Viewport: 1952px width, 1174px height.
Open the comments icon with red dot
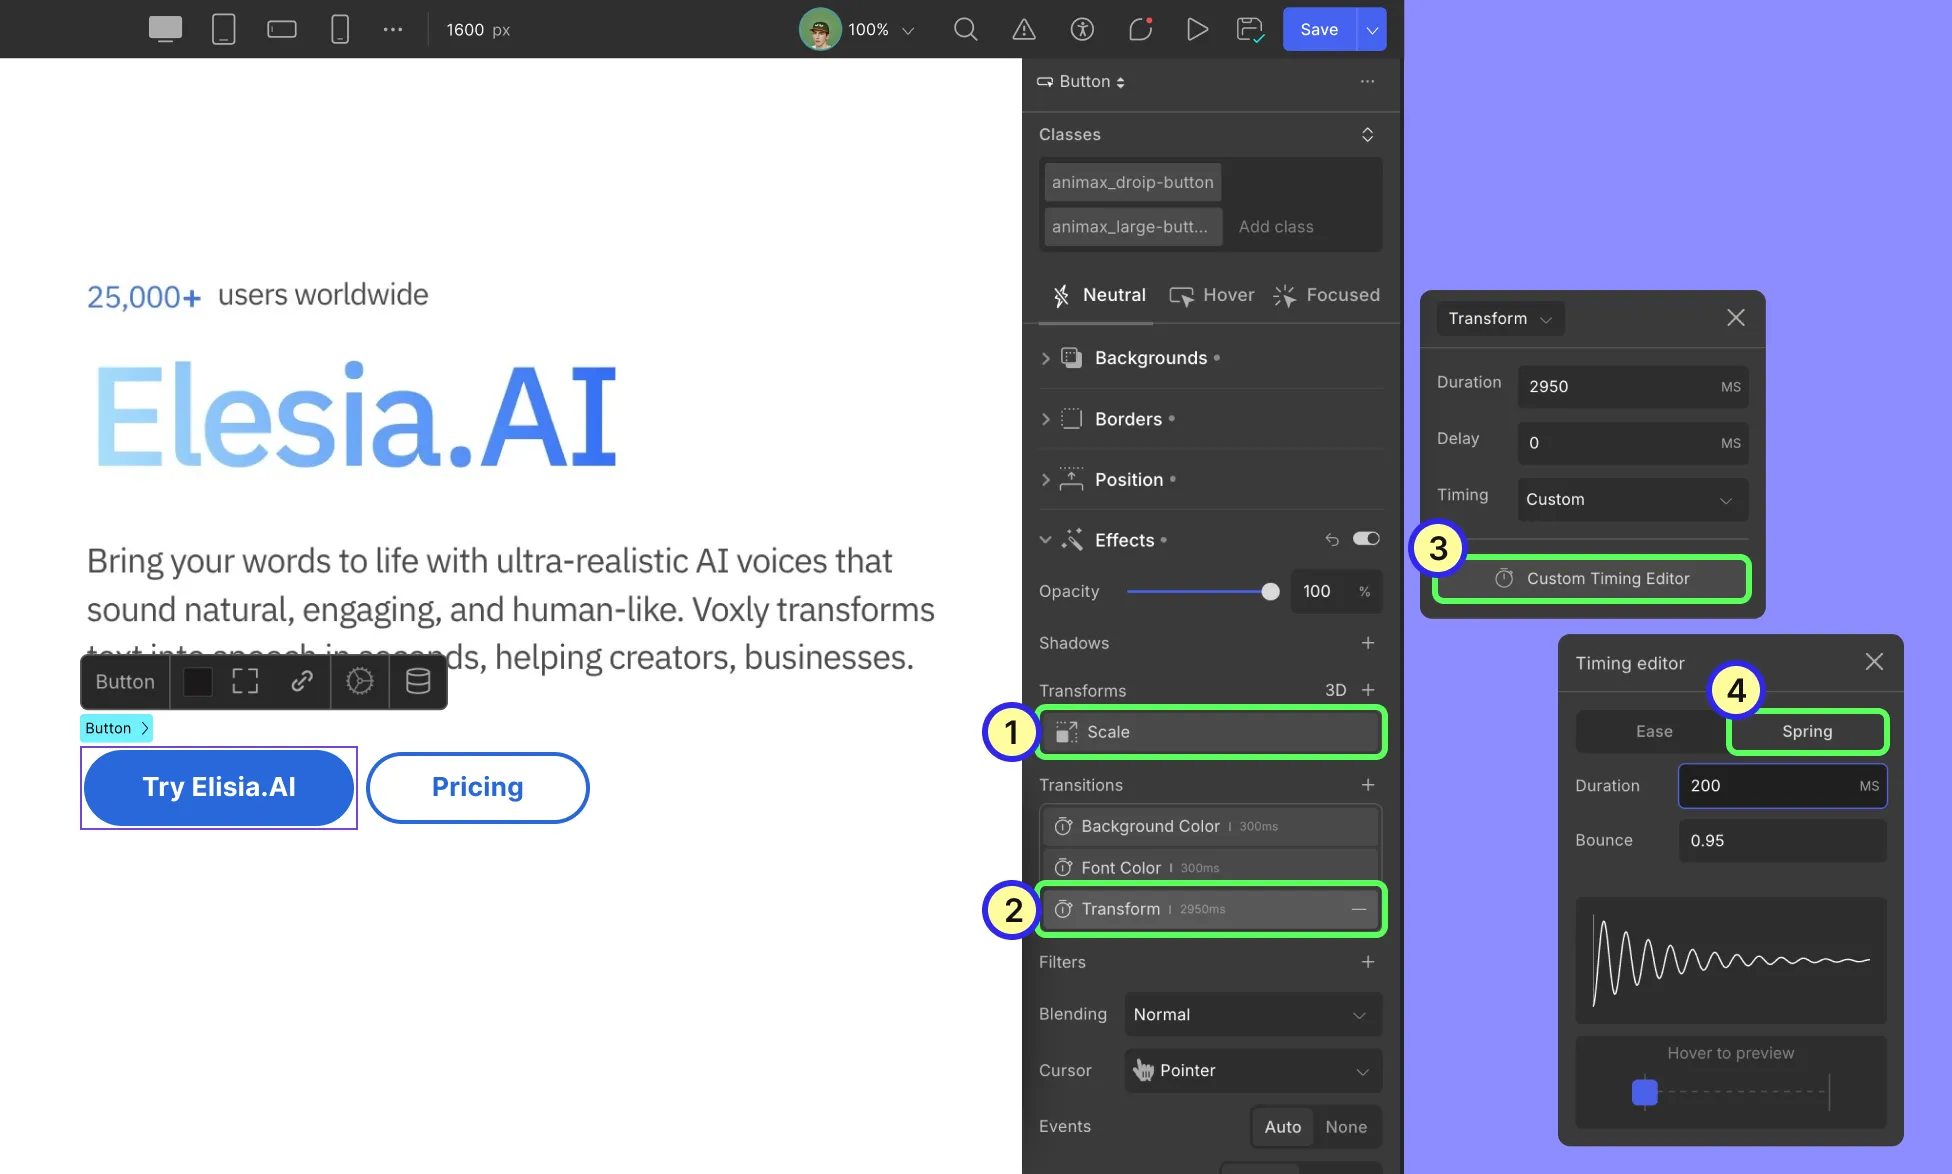coord(1140,29)
